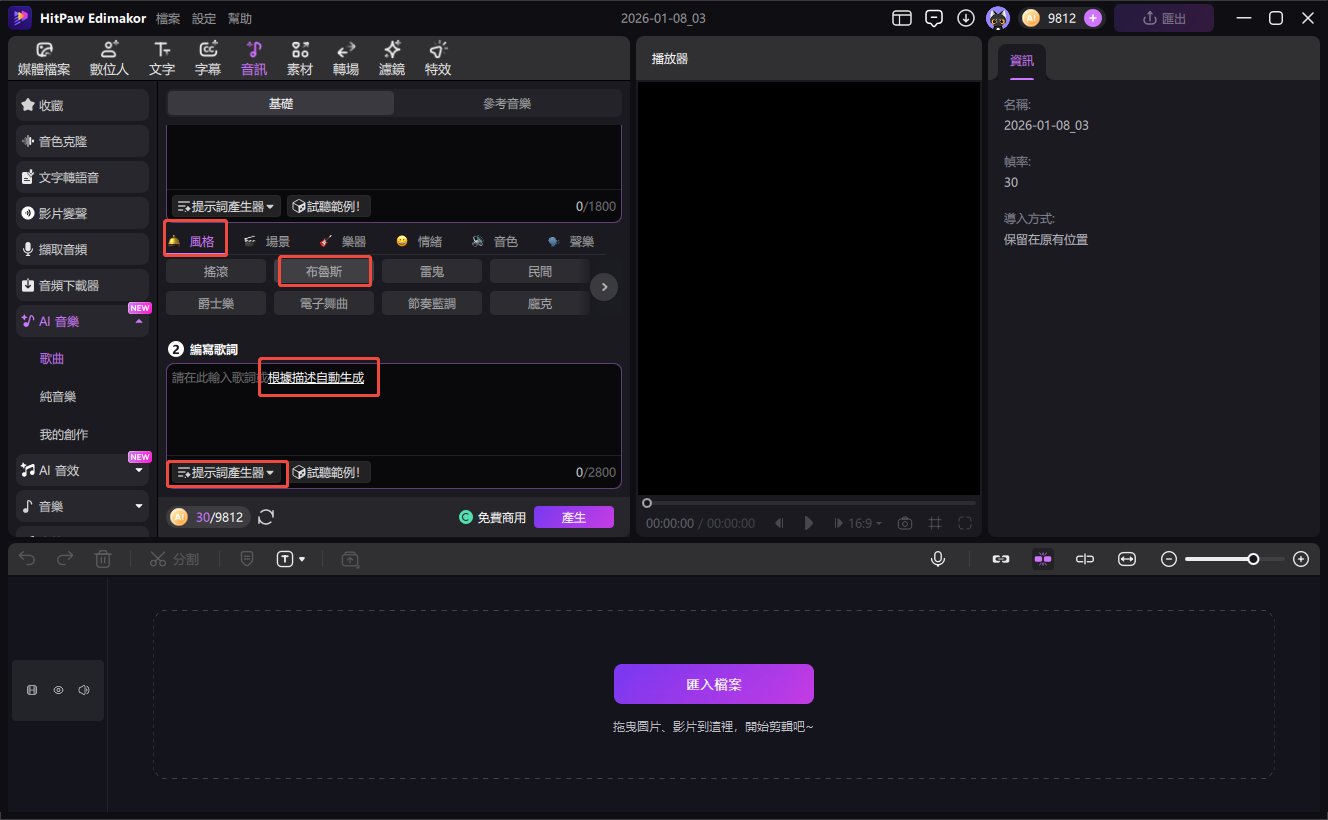Image resolution: width=1328 pixels, height=820 pixels.
Task: Mute the timeline track speaker icon
Action: click(x=84, y=690)
